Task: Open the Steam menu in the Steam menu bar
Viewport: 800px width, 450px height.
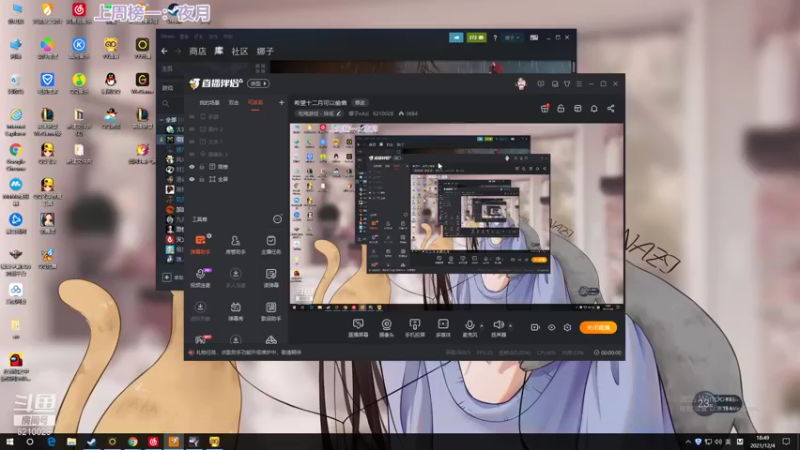Action: pos(167,37)
